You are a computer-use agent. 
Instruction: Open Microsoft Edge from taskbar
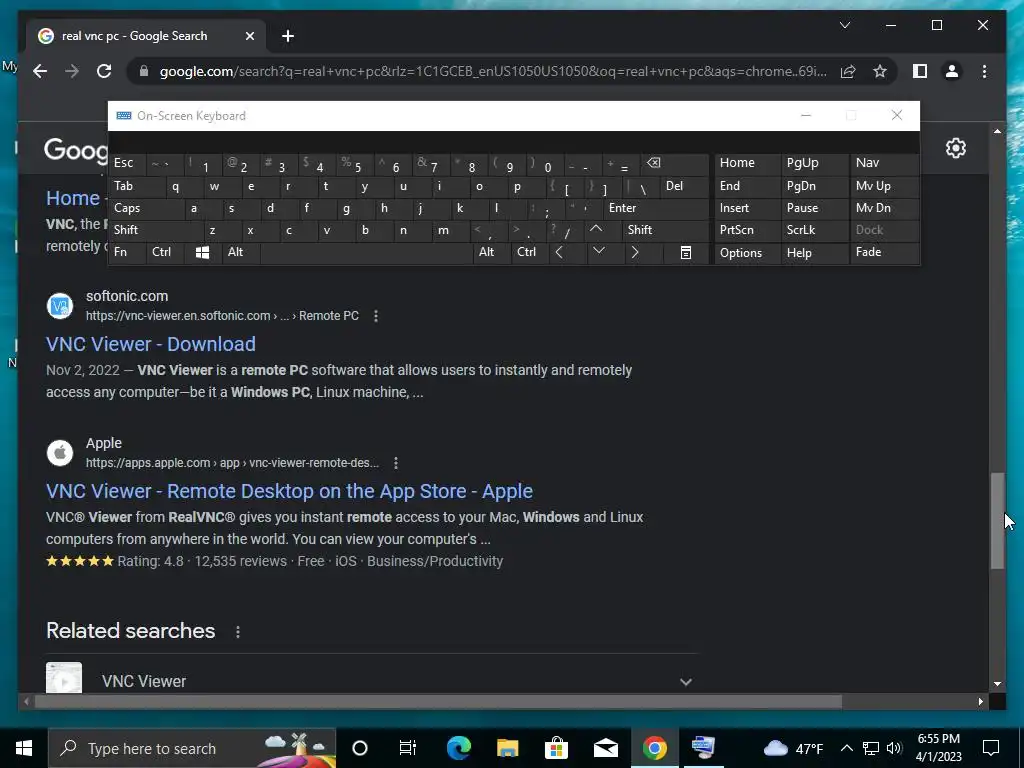coord(458,748)
